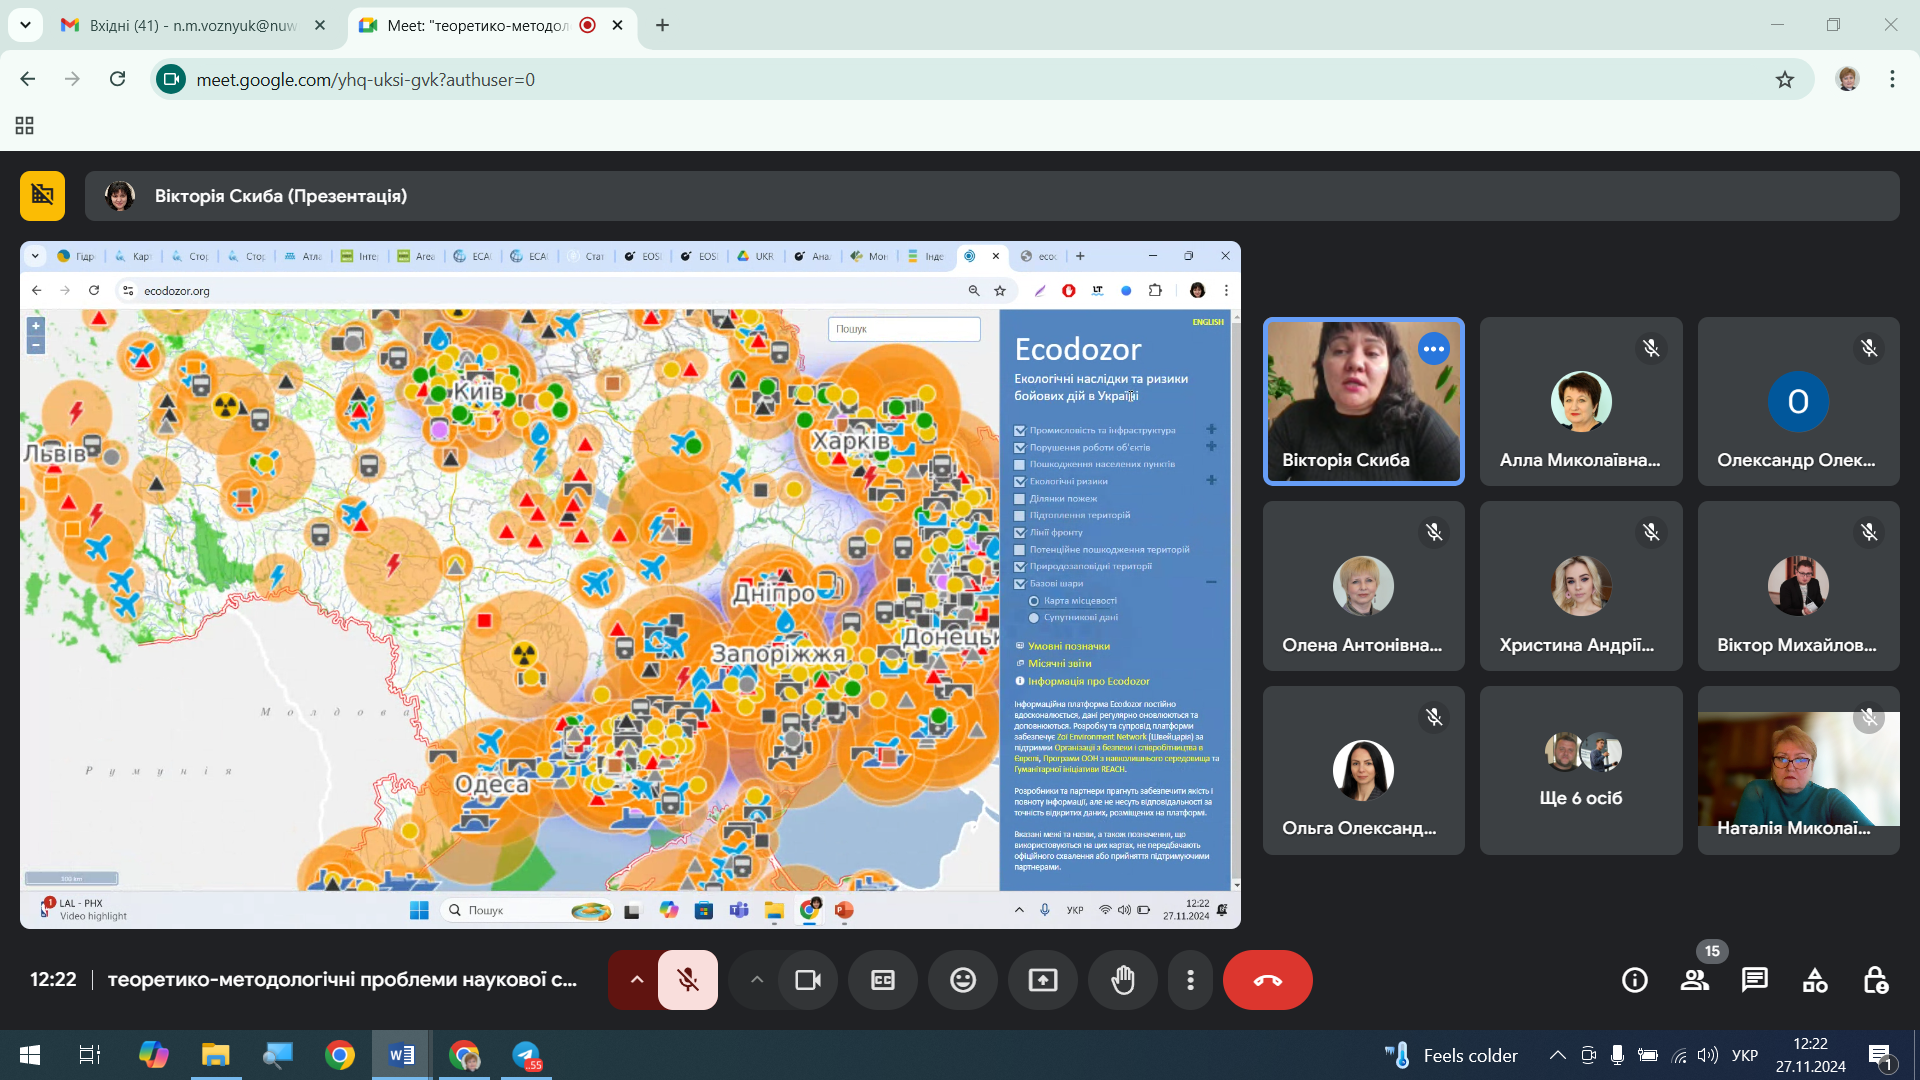Open more options three-dot menu
Screen dimensions: 1920x1080
pyautogui.click(x=1190, y=980)
